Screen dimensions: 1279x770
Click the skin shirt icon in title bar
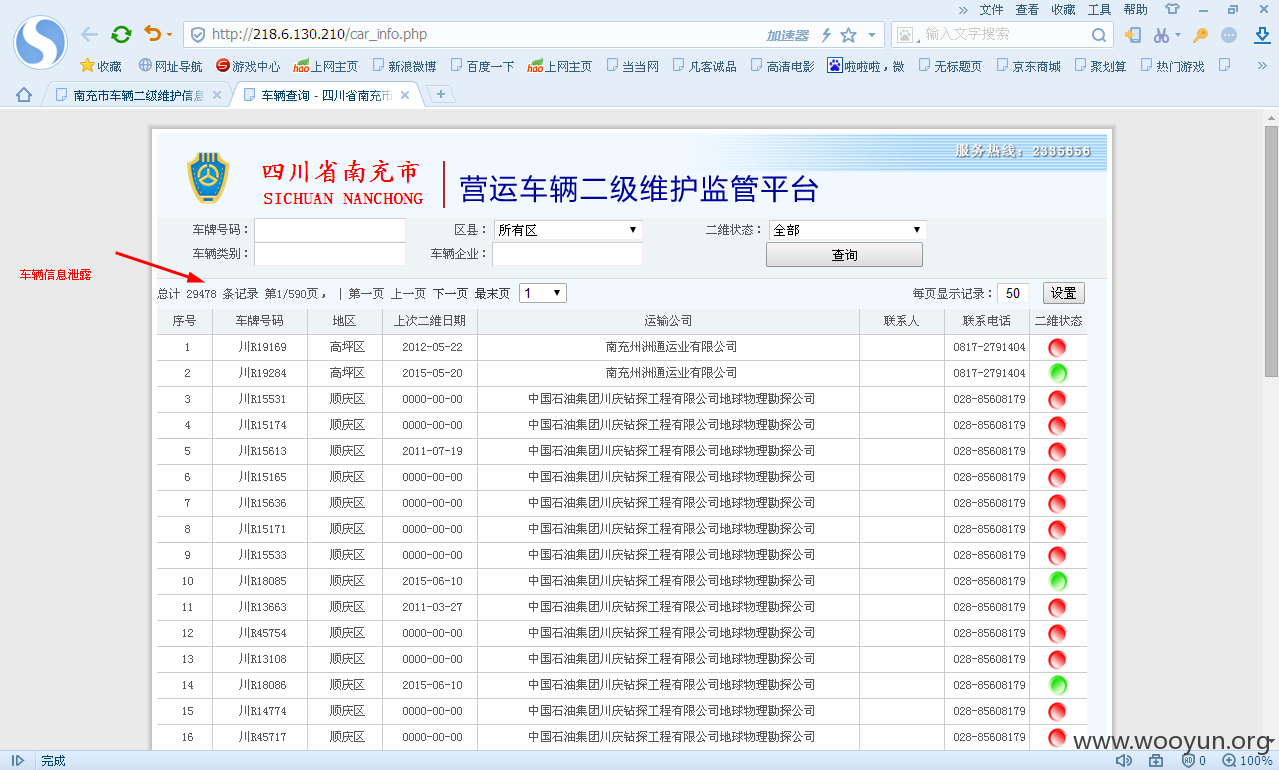click(1172, 9)
